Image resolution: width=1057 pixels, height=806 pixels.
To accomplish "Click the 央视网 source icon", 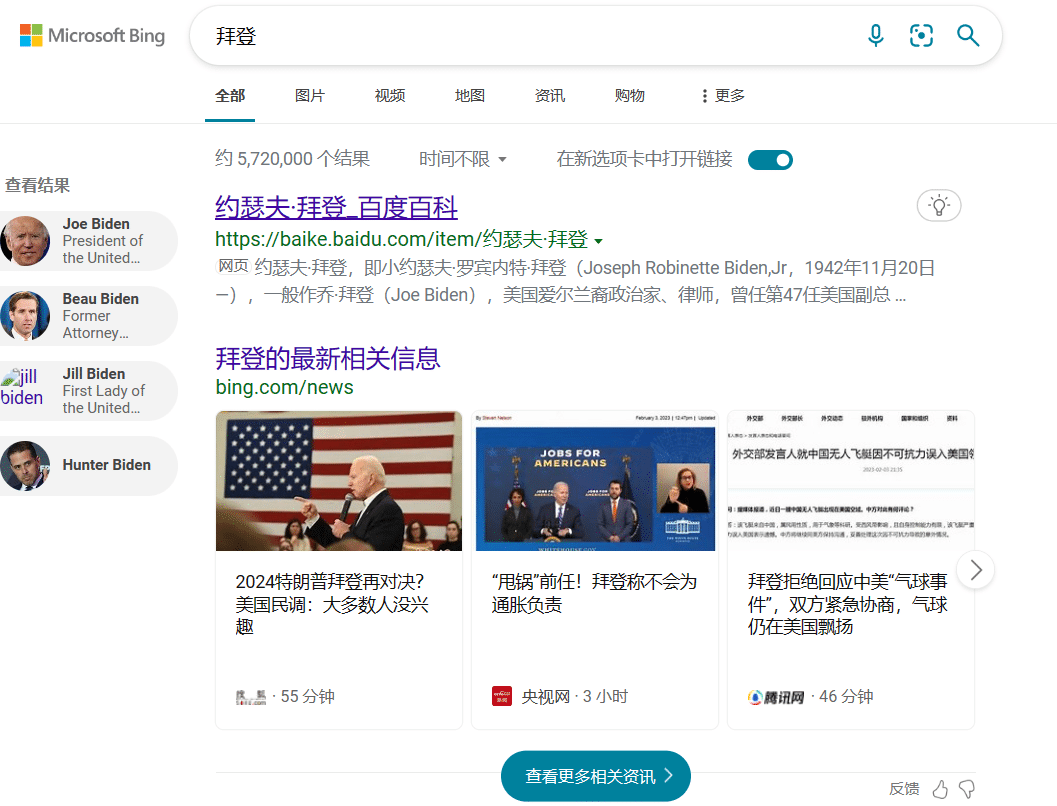I will tap(502, 696).
